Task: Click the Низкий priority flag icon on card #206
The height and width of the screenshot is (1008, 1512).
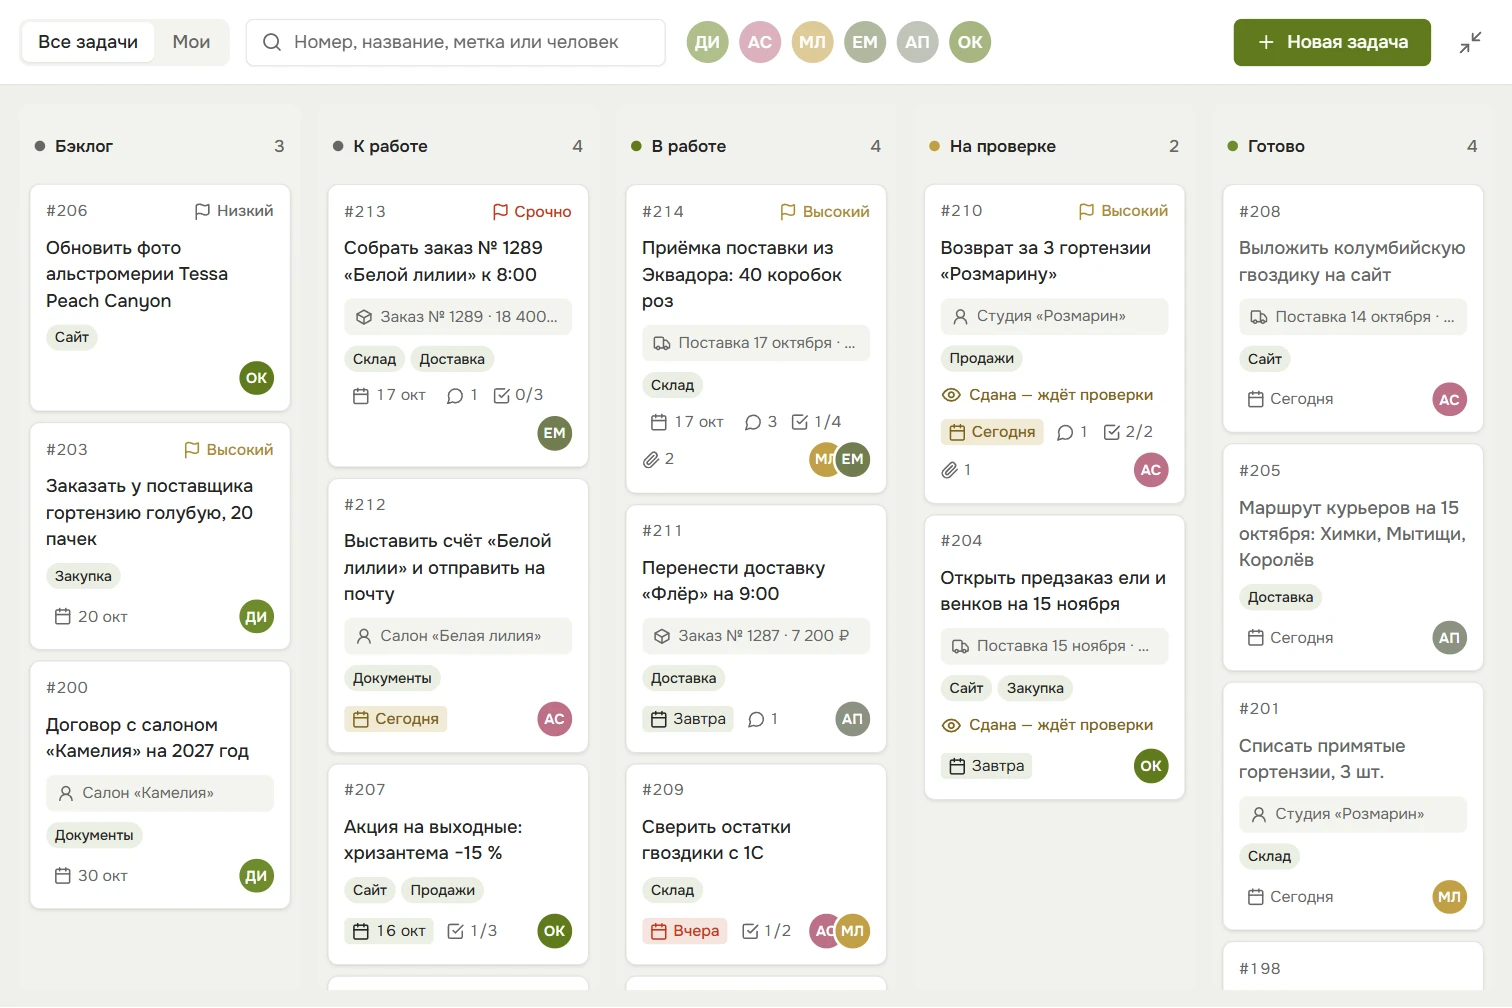Action: 202,211
